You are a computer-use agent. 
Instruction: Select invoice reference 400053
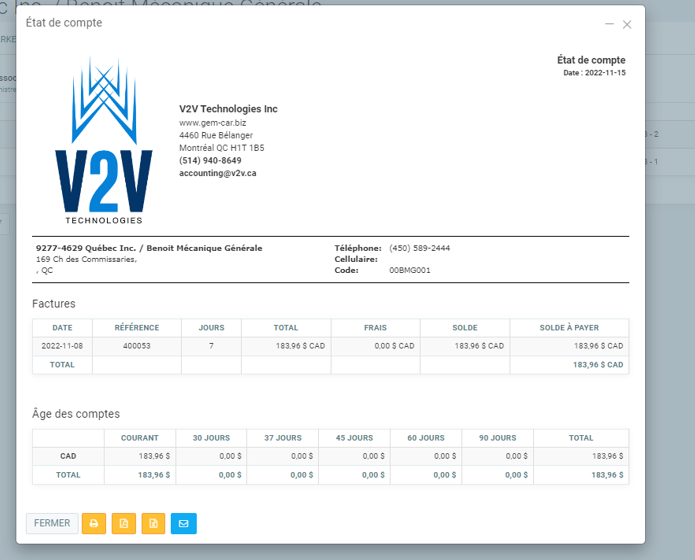click(137, 346)
